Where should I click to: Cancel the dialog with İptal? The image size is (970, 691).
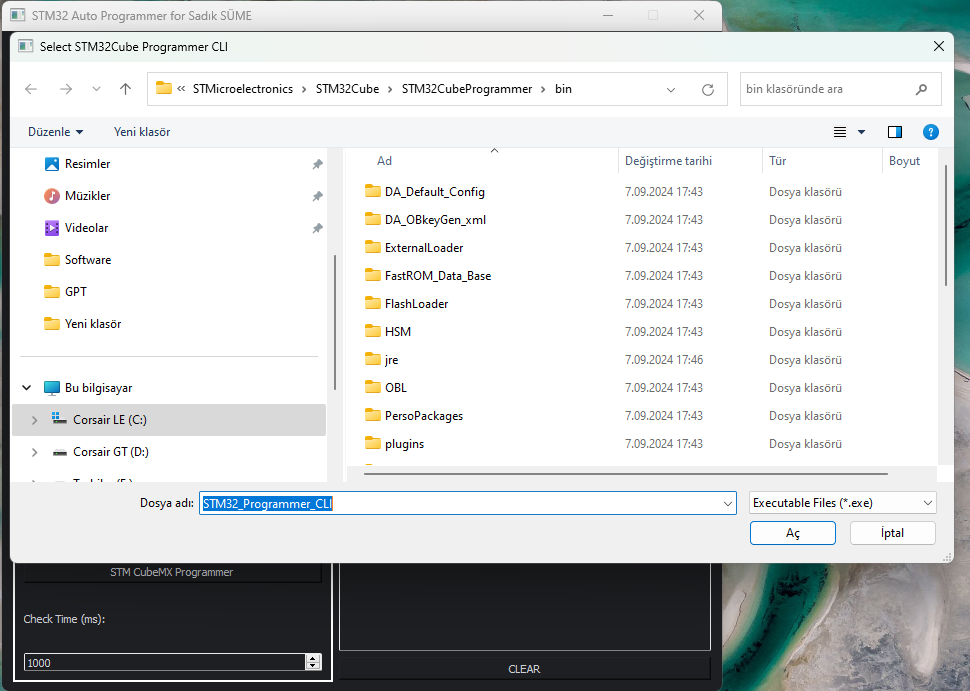[x=892, y=533]
